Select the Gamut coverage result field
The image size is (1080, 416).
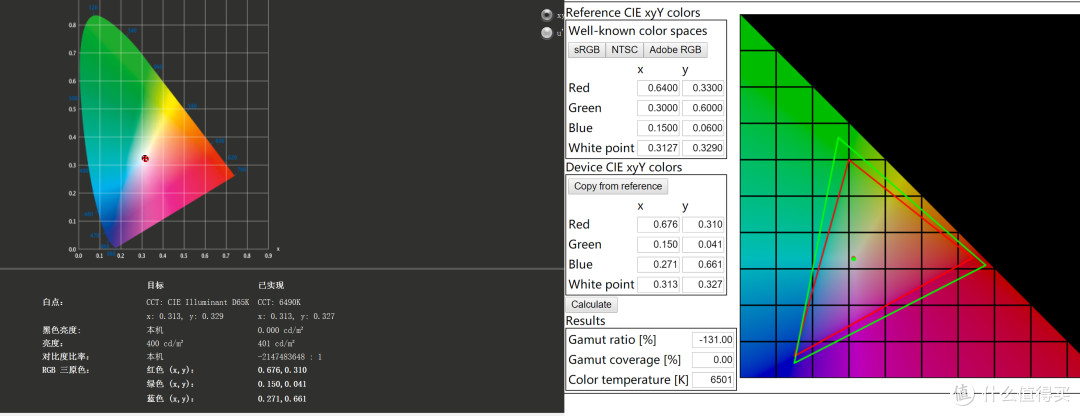pyautogui.click(x=713, y=360)
